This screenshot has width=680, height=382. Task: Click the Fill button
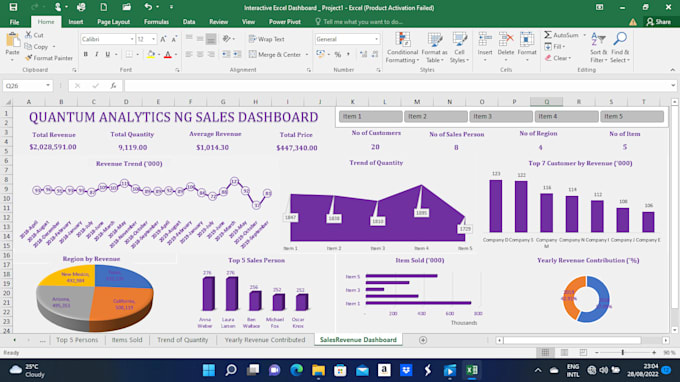555,46
